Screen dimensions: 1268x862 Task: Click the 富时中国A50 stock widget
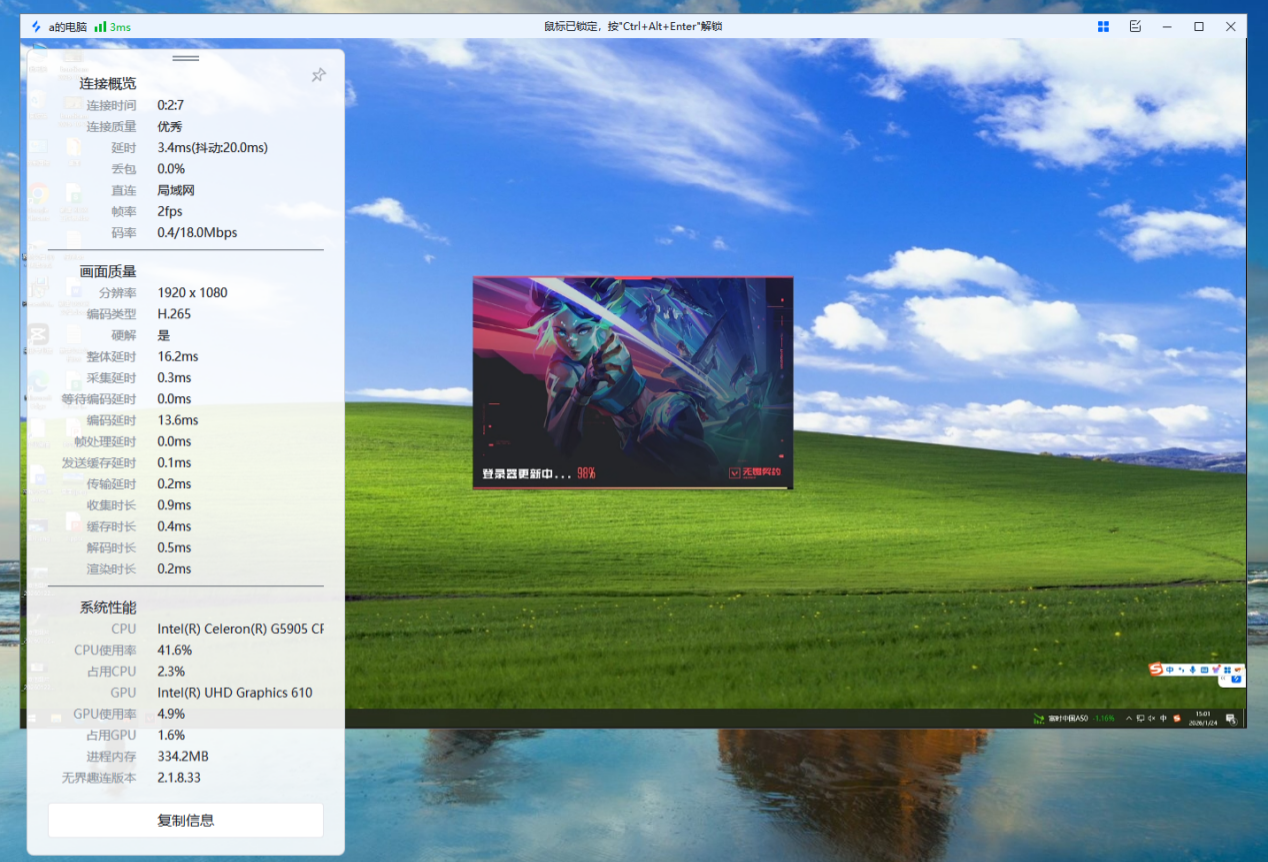click(x=1074, y=718)
